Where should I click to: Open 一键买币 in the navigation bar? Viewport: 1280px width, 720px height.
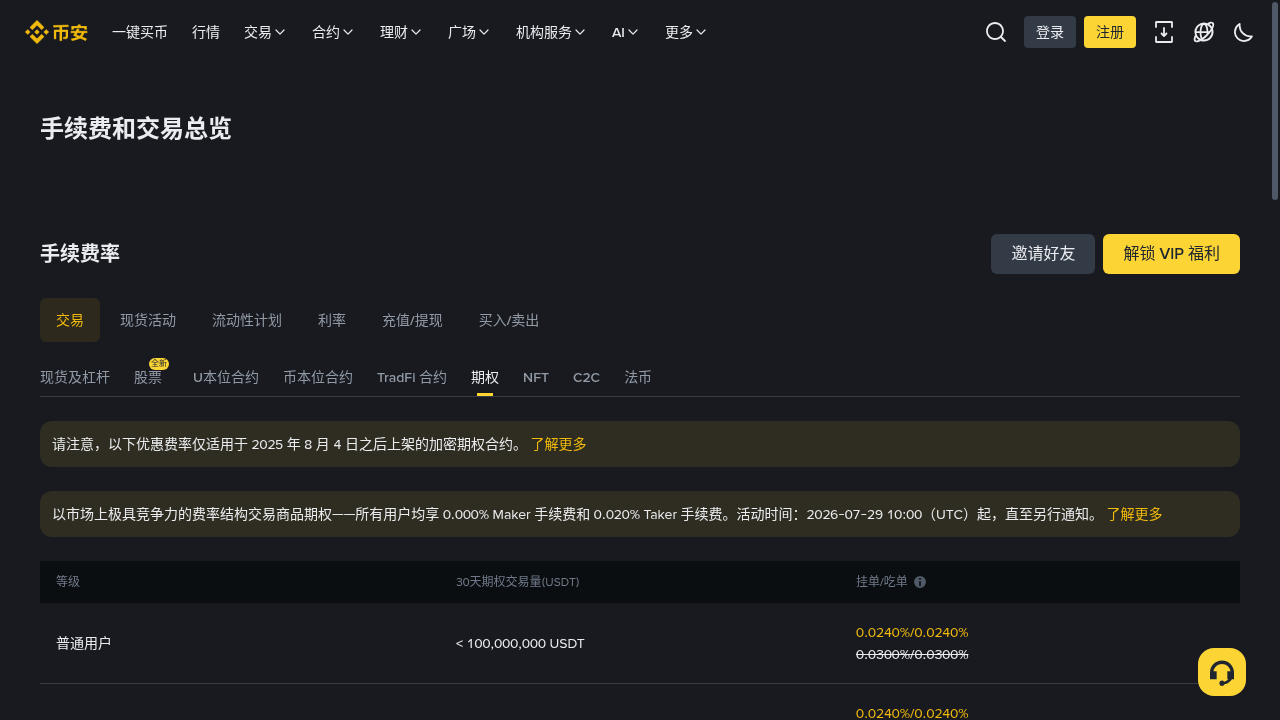(140, 32)
